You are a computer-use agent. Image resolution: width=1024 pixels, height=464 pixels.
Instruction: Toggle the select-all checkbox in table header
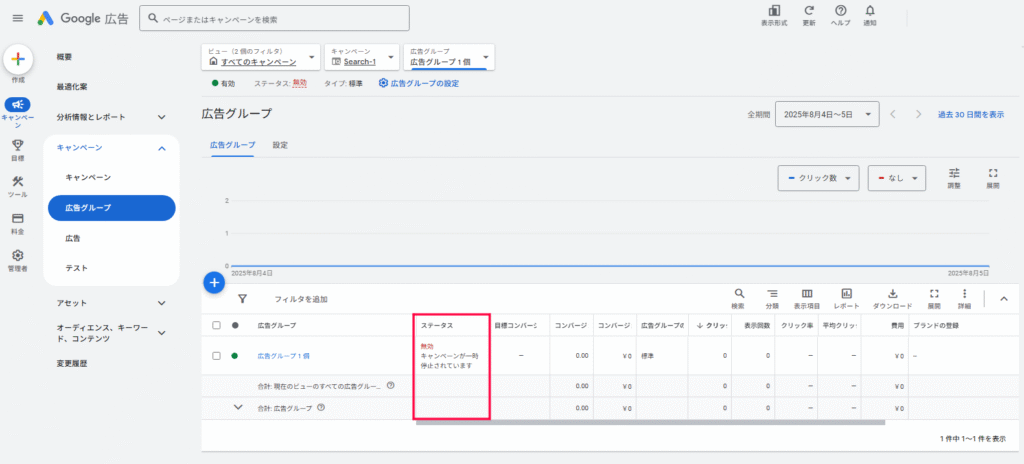tap(216, 325)
